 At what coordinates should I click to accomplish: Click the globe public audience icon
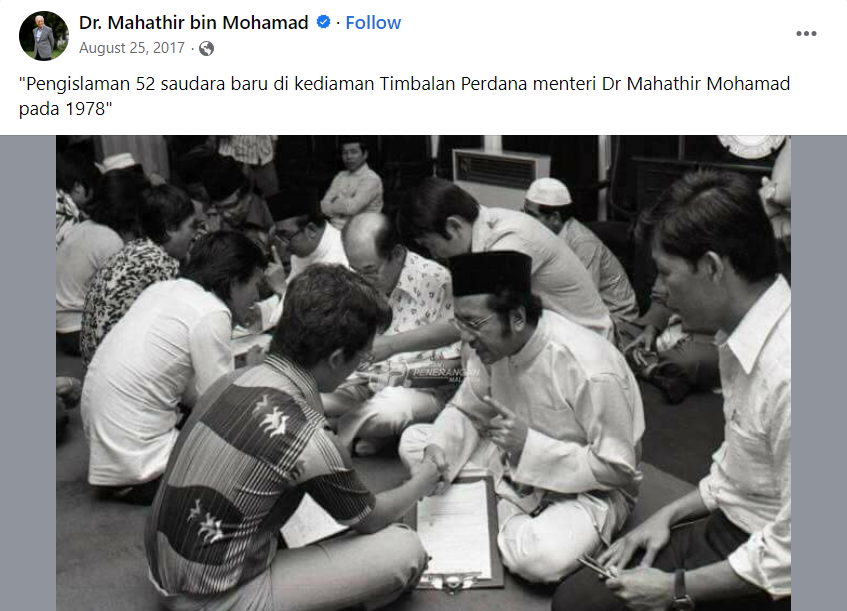(206, 49)
